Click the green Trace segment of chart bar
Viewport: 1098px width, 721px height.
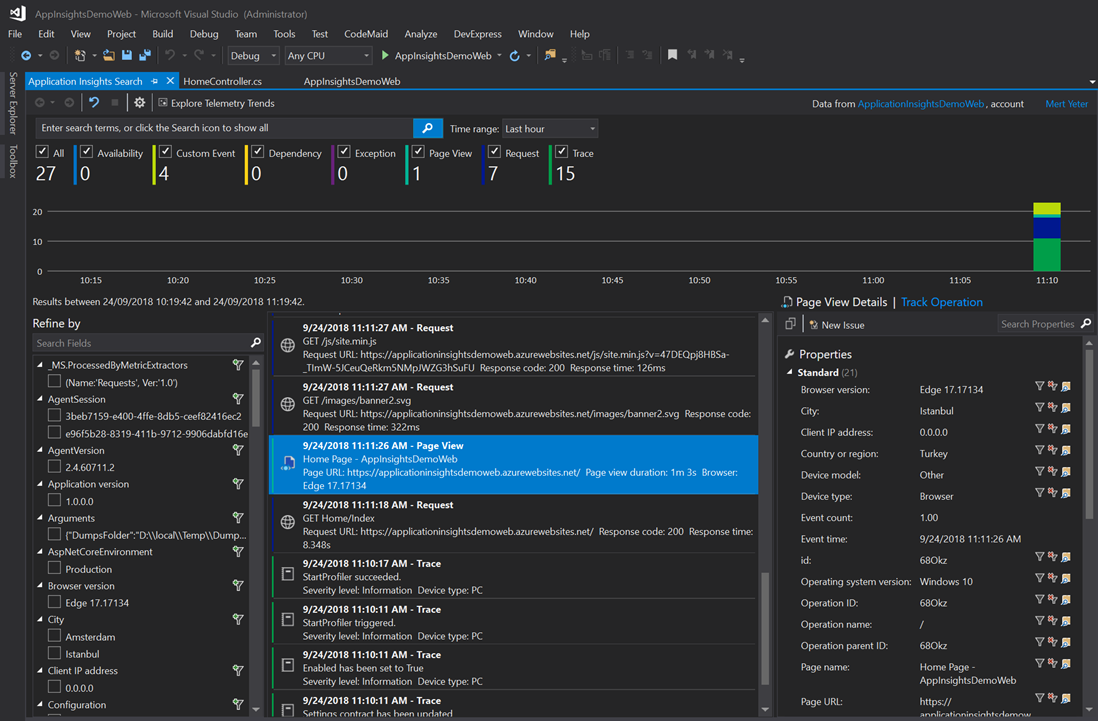coord(1047,255)
